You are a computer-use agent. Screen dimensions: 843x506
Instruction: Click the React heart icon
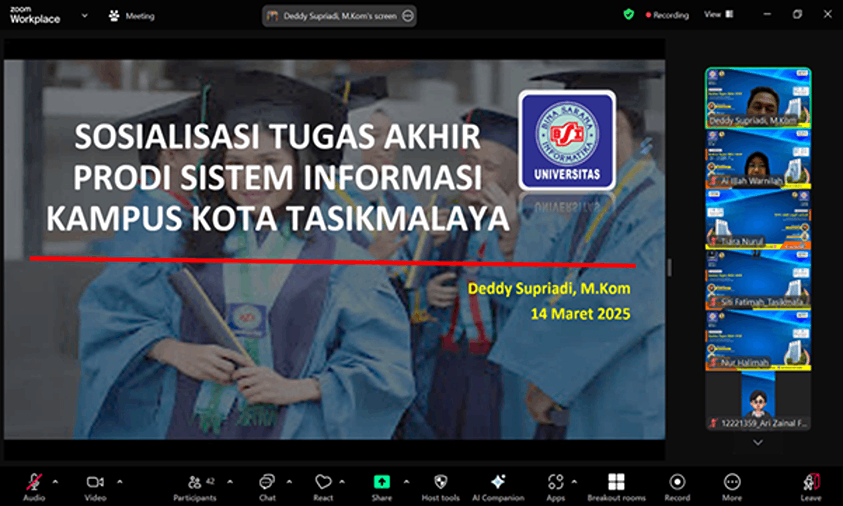click(x=323, y=482)
